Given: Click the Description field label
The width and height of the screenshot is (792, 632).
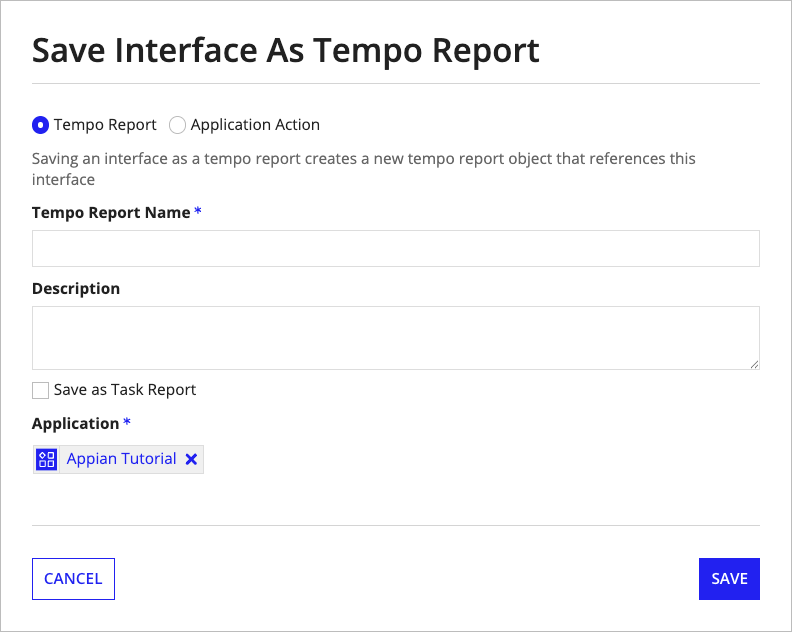Looking at the screenshot, I should 76,288.
